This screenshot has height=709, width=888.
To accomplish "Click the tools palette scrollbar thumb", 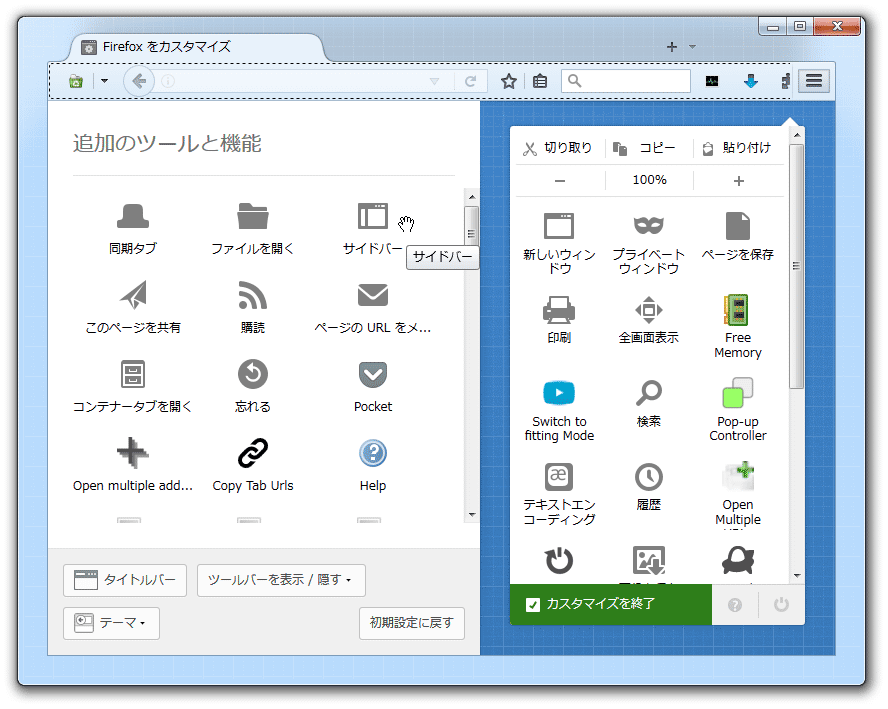I will pos(471,227).
